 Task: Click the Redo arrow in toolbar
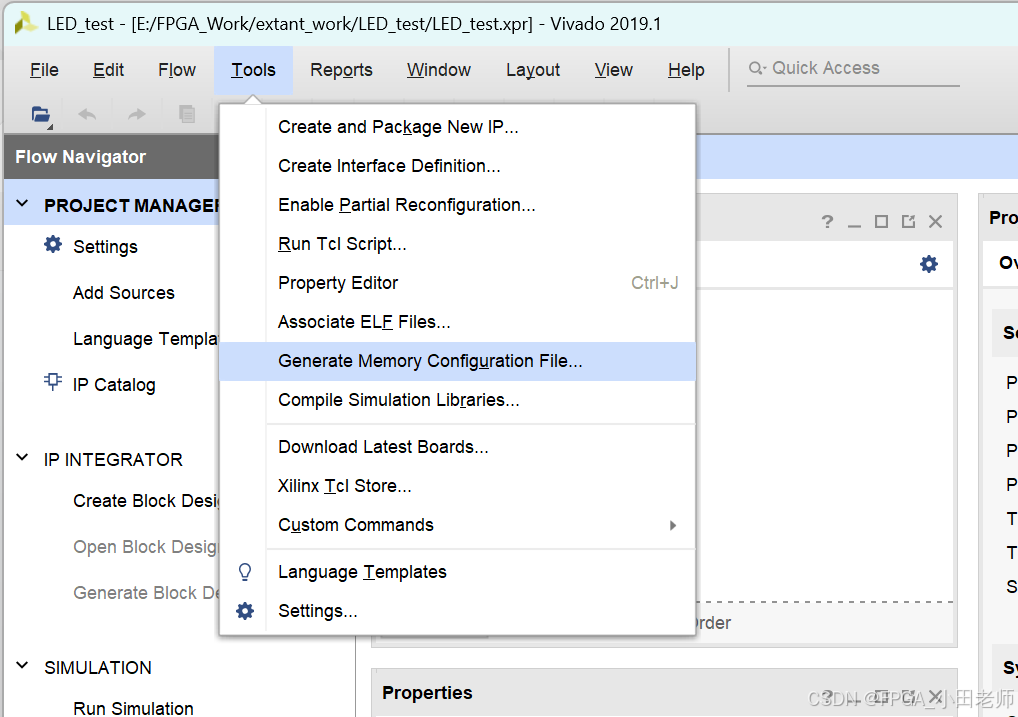(x=136, y=115)
